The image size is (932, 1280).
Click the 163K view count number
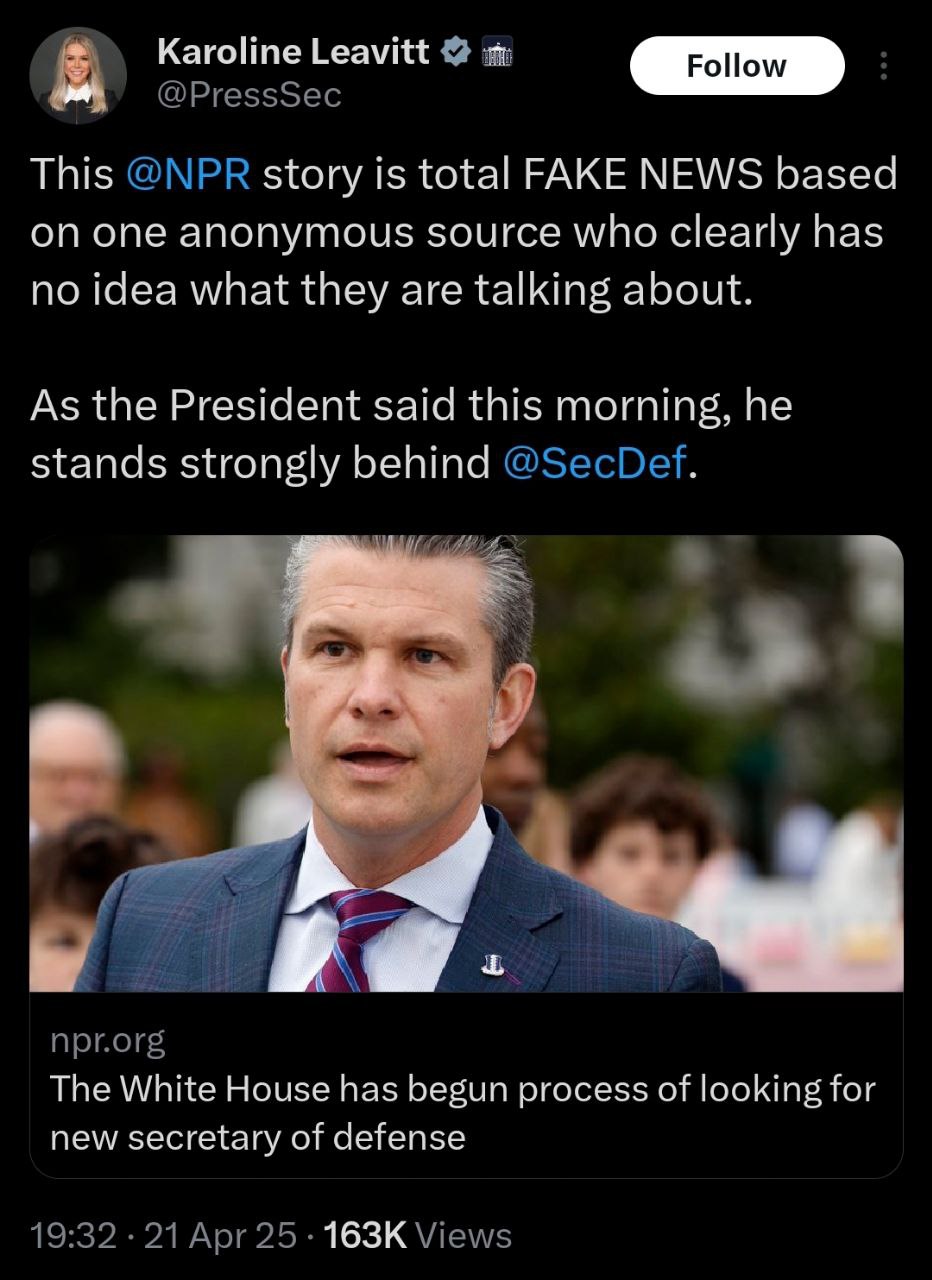364,1236
